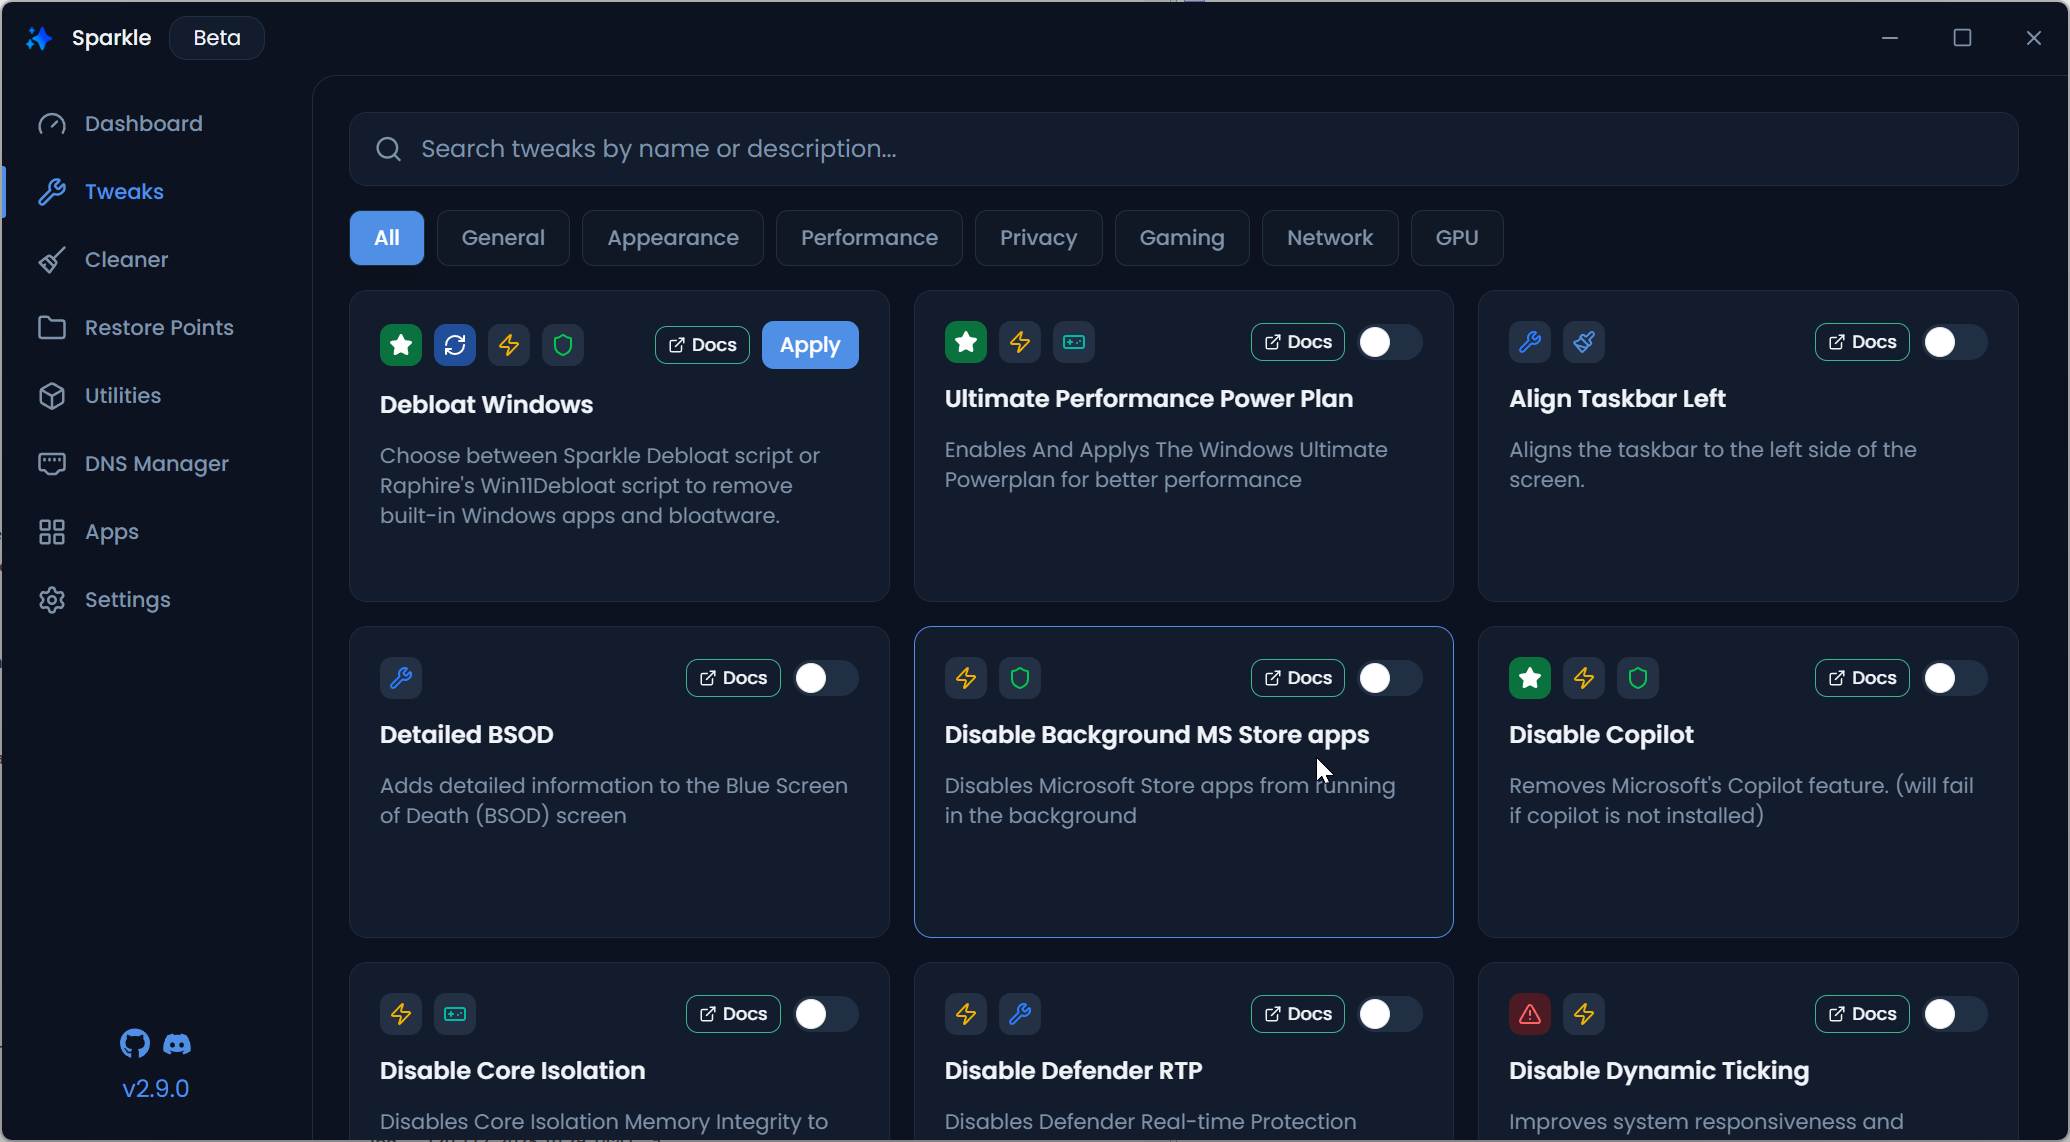Click the shield icon on Disable Copilot card
Image resolution: width=2070 pixels, height=1142 pixels.
pos(1637,678)
